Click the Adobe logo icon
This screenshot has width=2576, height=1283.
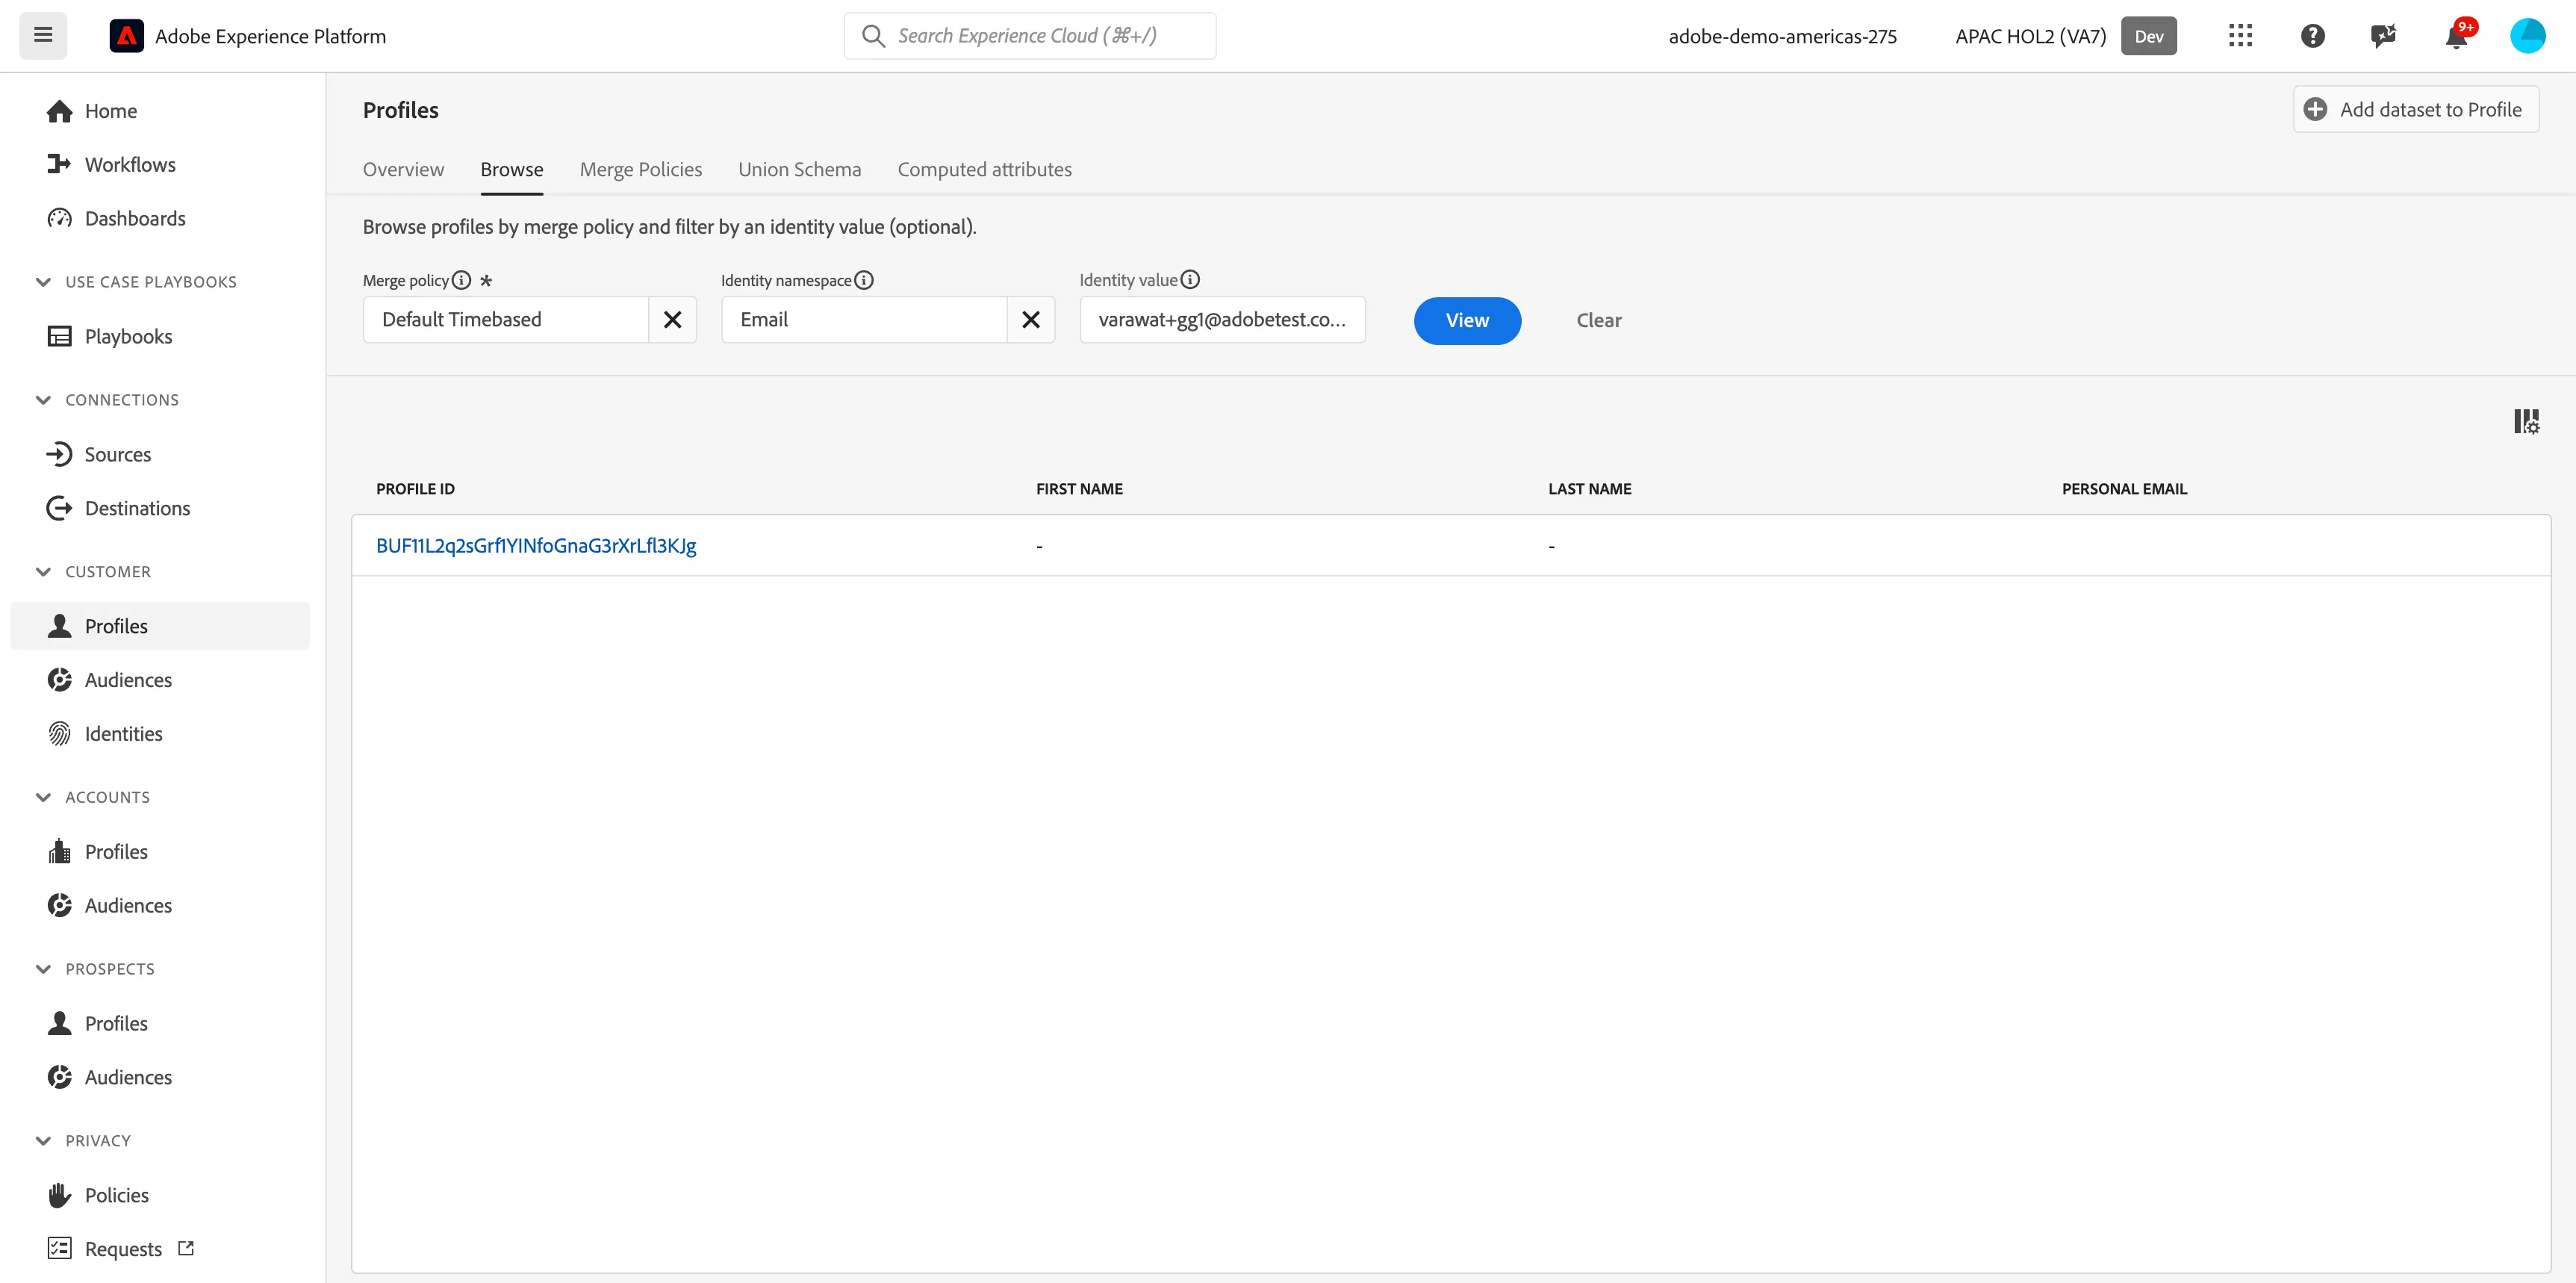[x=126, y=36]
